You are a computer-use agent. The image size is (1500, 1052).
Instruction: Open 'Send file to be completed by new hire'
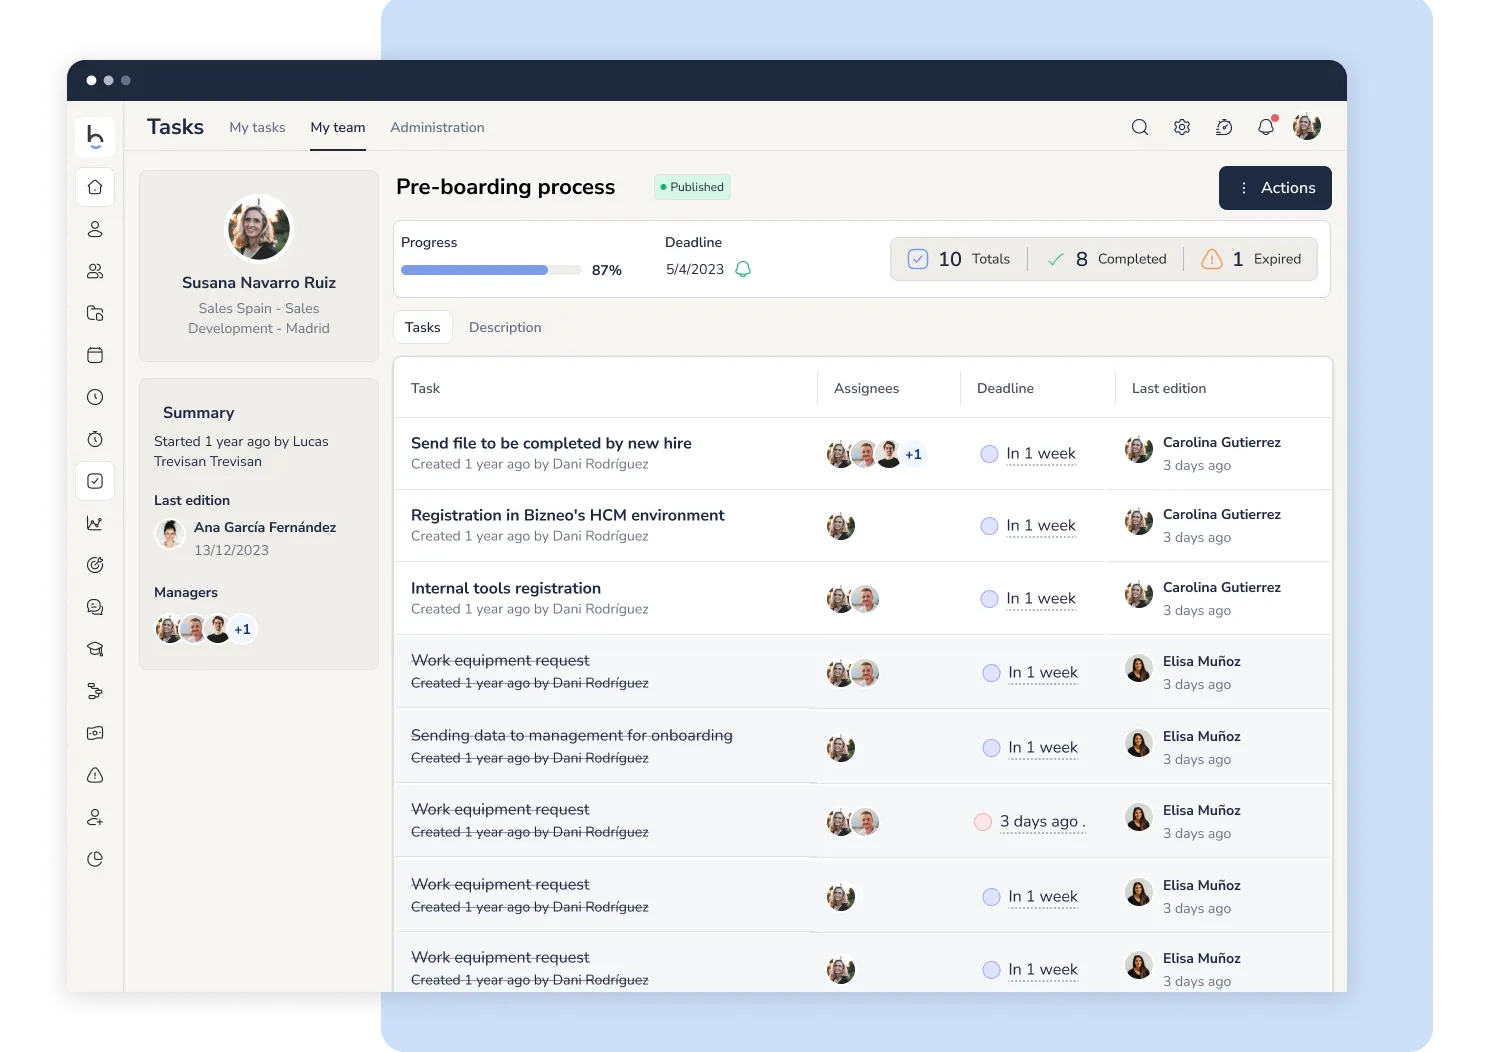551,443
